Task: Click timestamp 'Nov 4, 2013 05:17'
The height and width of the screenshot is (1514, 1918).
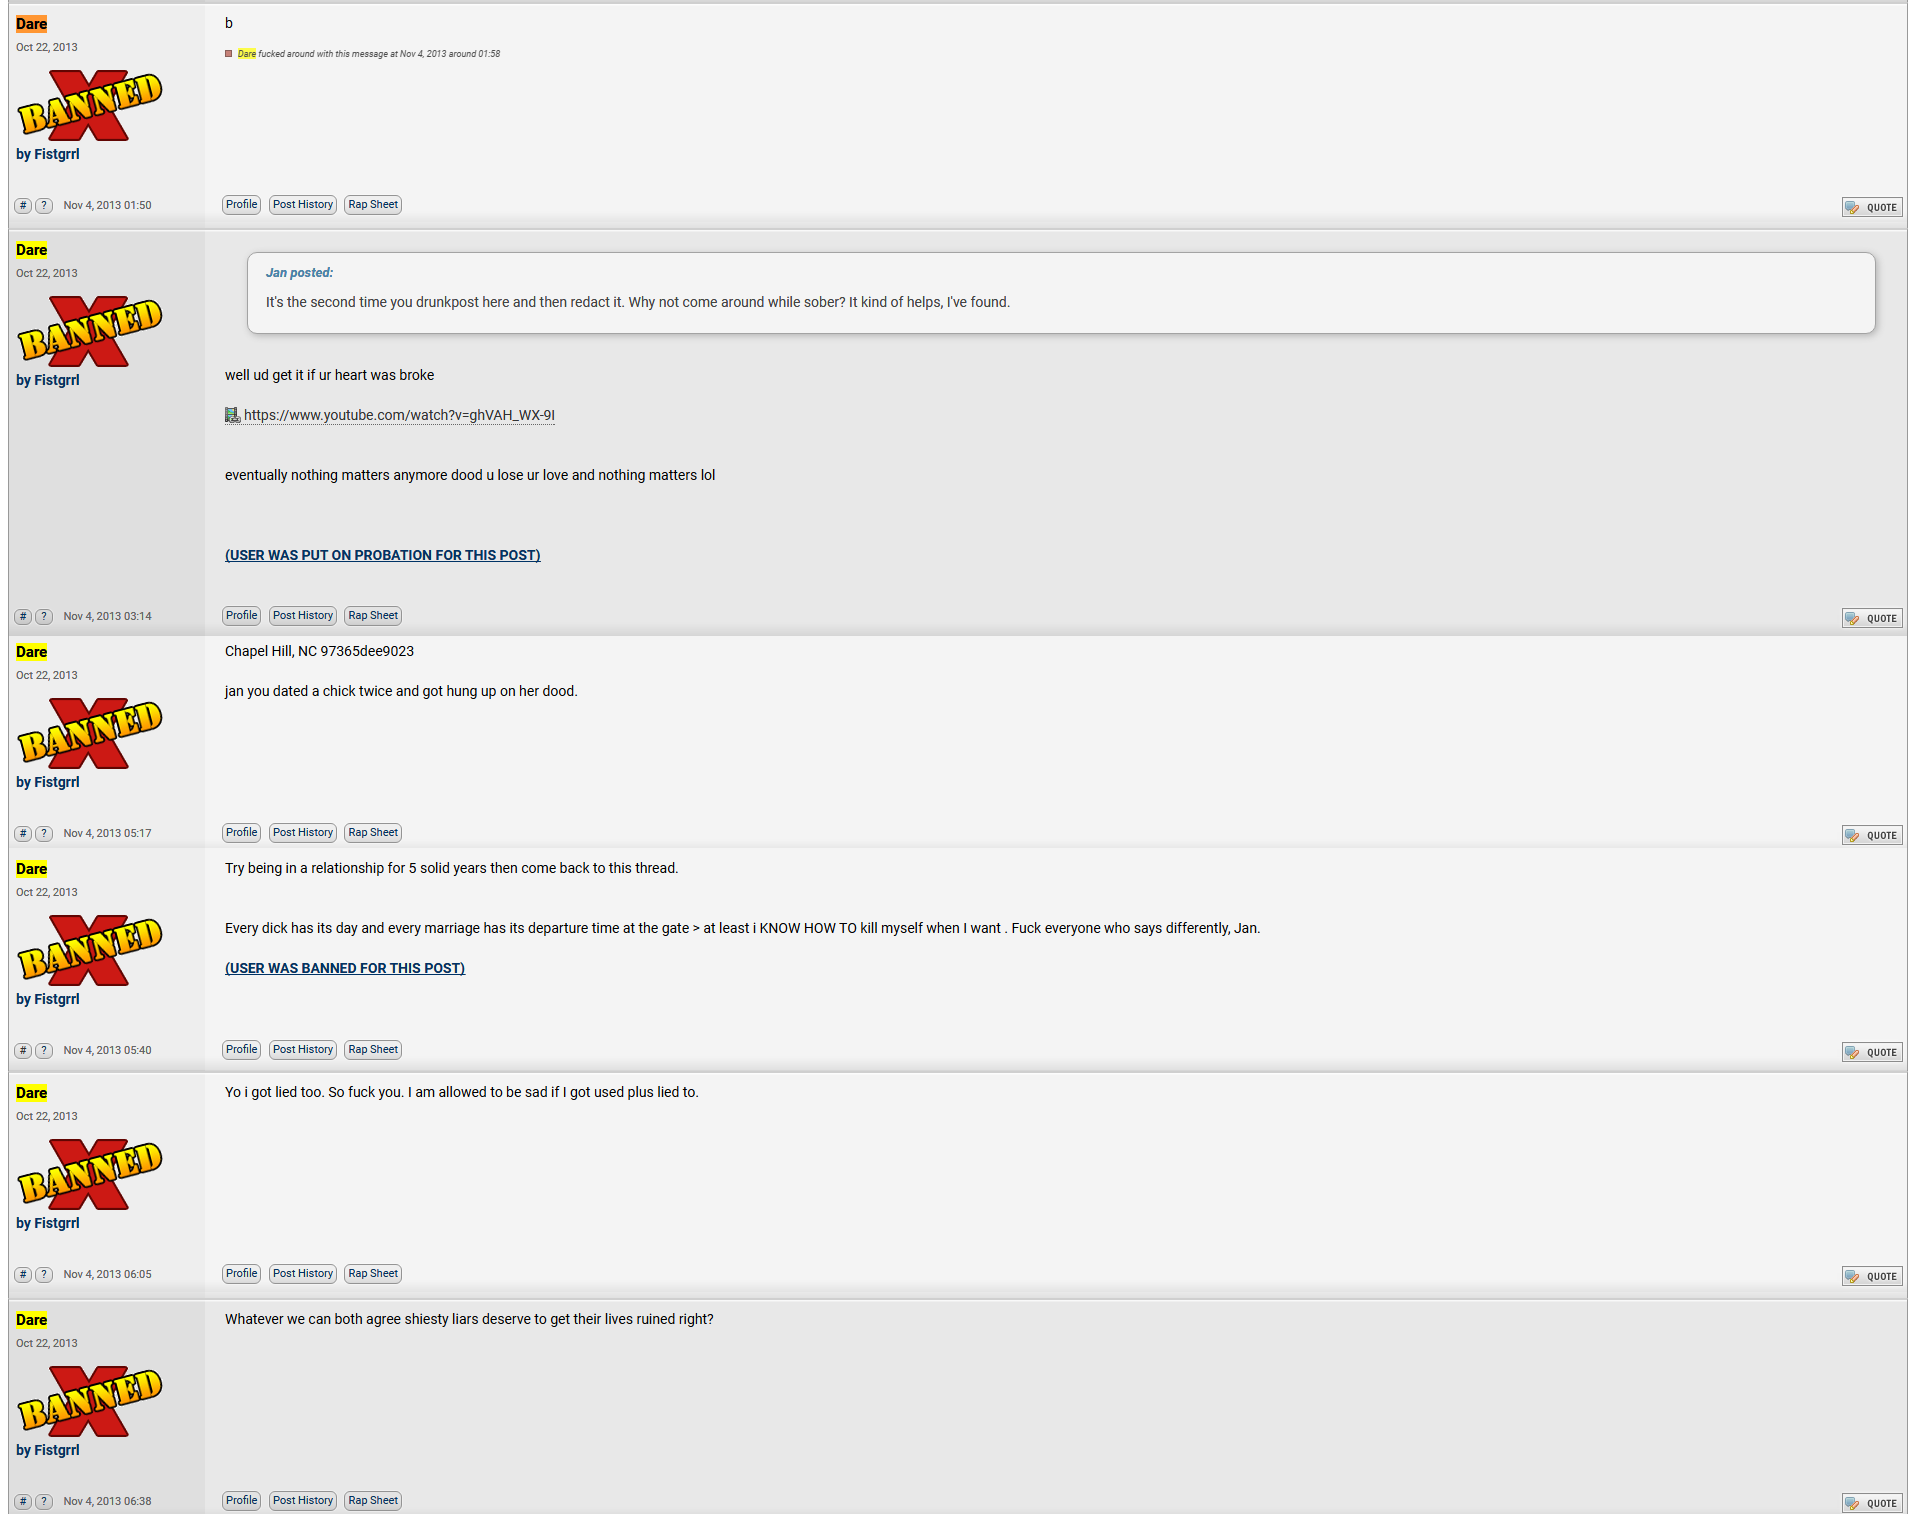Action: click(108, 833)
